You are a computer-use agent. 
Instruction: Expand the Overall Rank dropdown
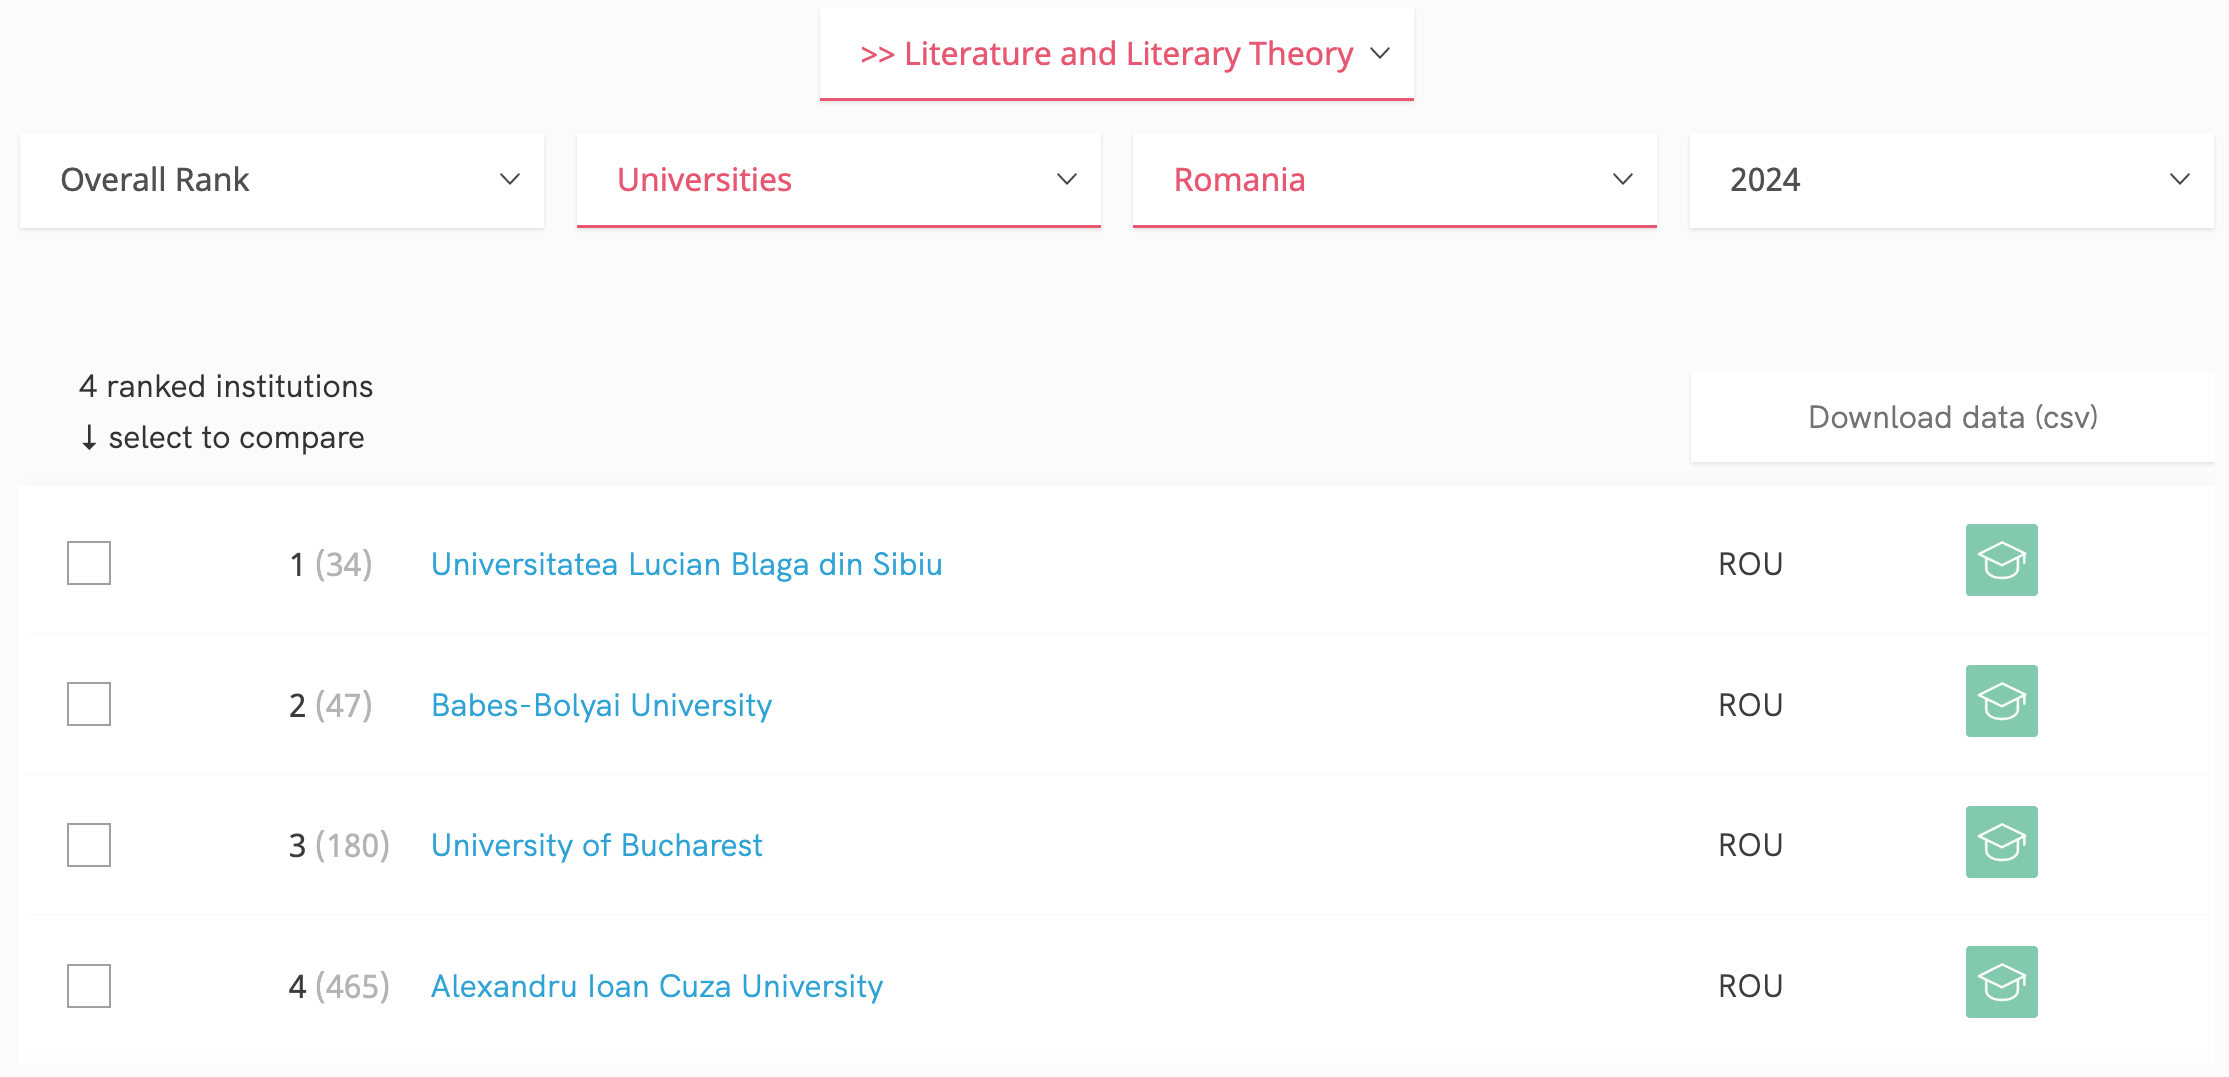point(281,180)
